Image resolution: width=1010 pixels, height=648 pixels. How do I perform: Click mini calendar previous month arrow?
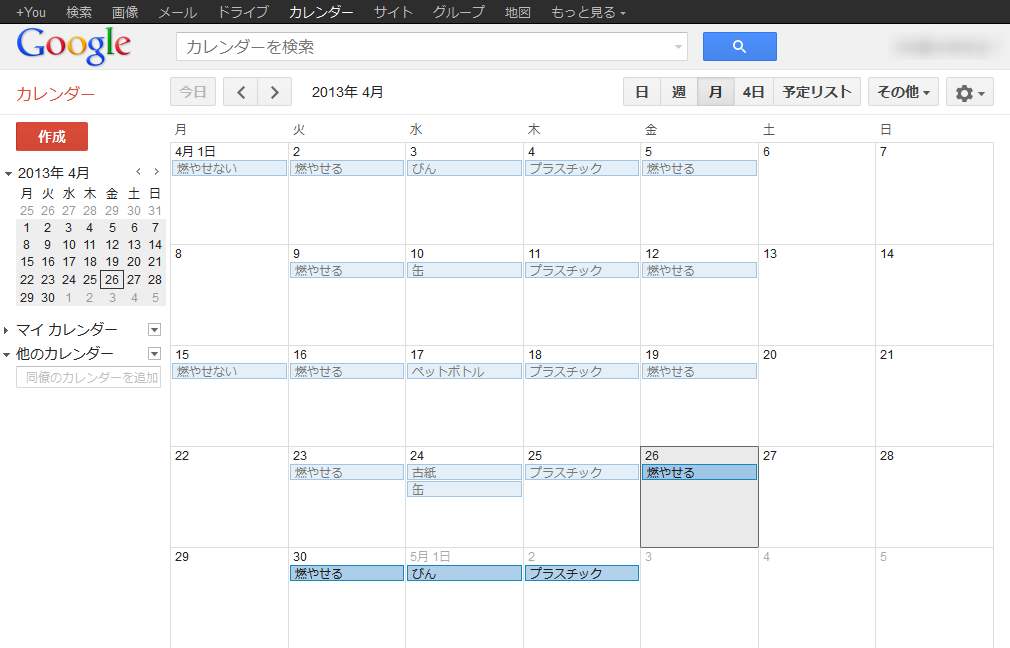pos(139,172)
